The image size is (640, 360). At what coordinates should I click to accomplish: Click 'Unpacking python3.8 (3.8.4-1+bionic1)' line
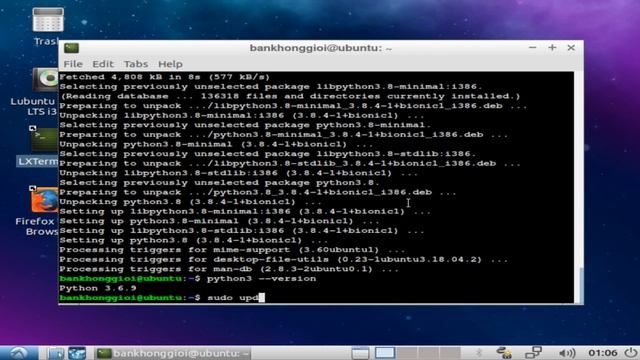tap(190, 202)
